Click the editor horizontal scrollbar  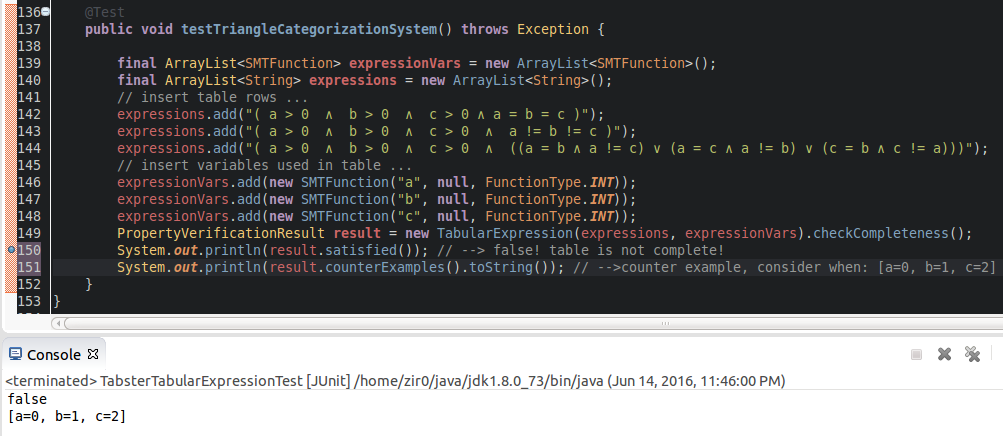tap(532, 323)
